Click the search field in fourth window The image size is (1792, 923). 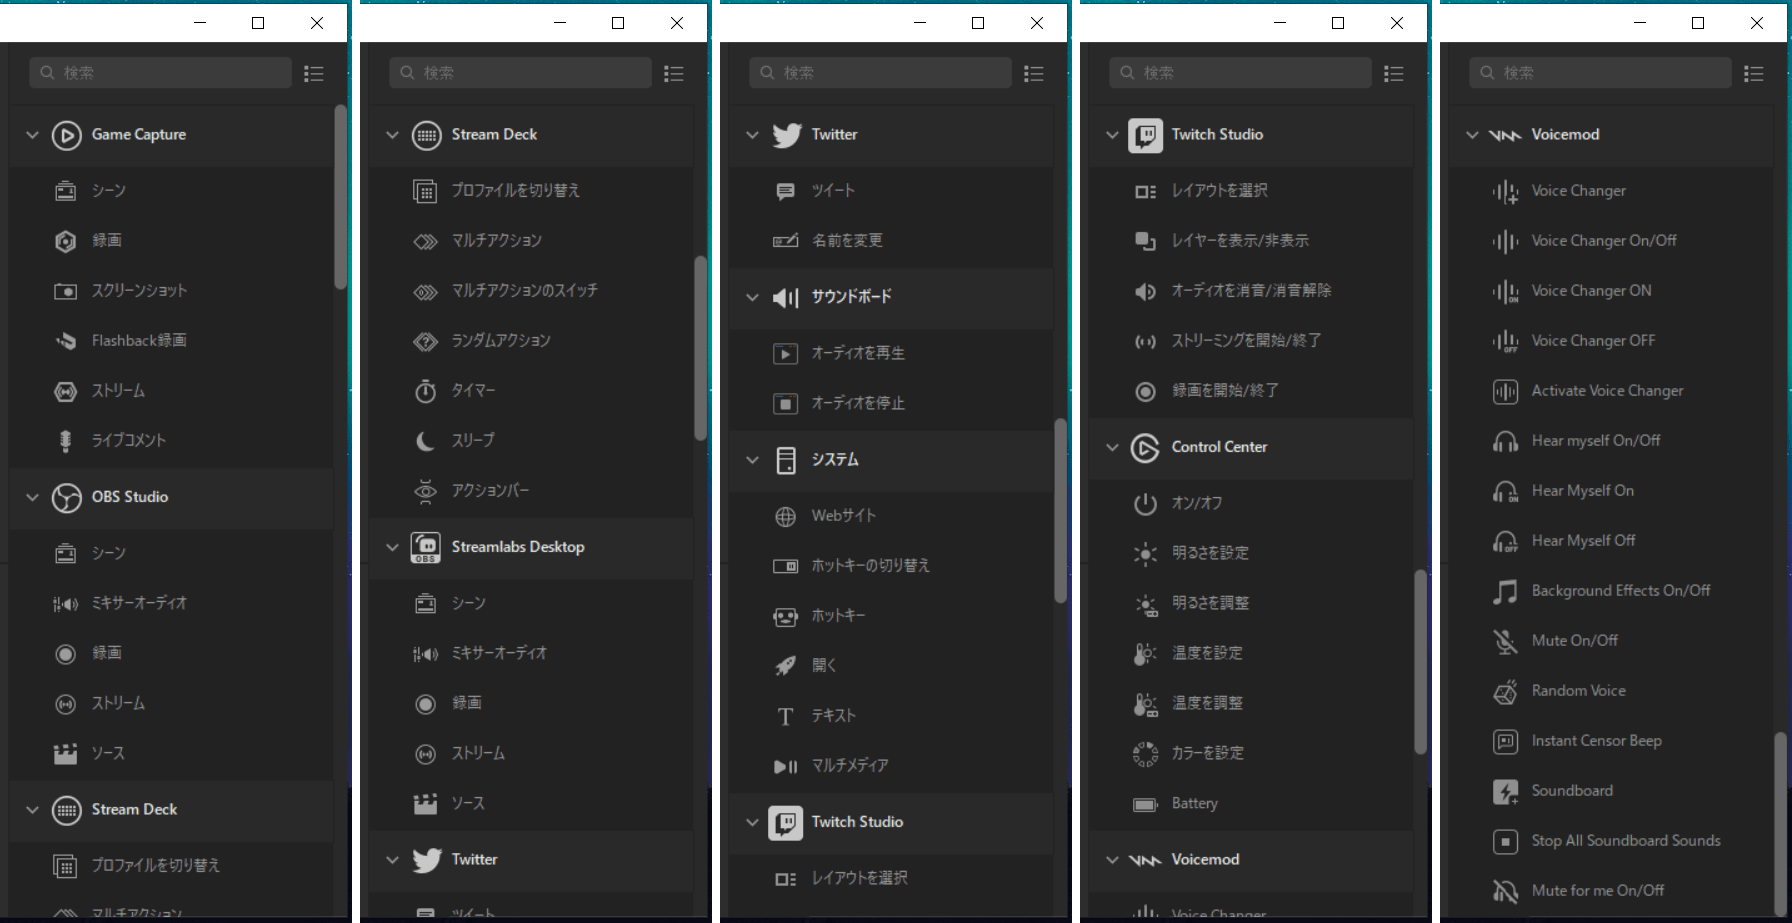coord(1241,73)
